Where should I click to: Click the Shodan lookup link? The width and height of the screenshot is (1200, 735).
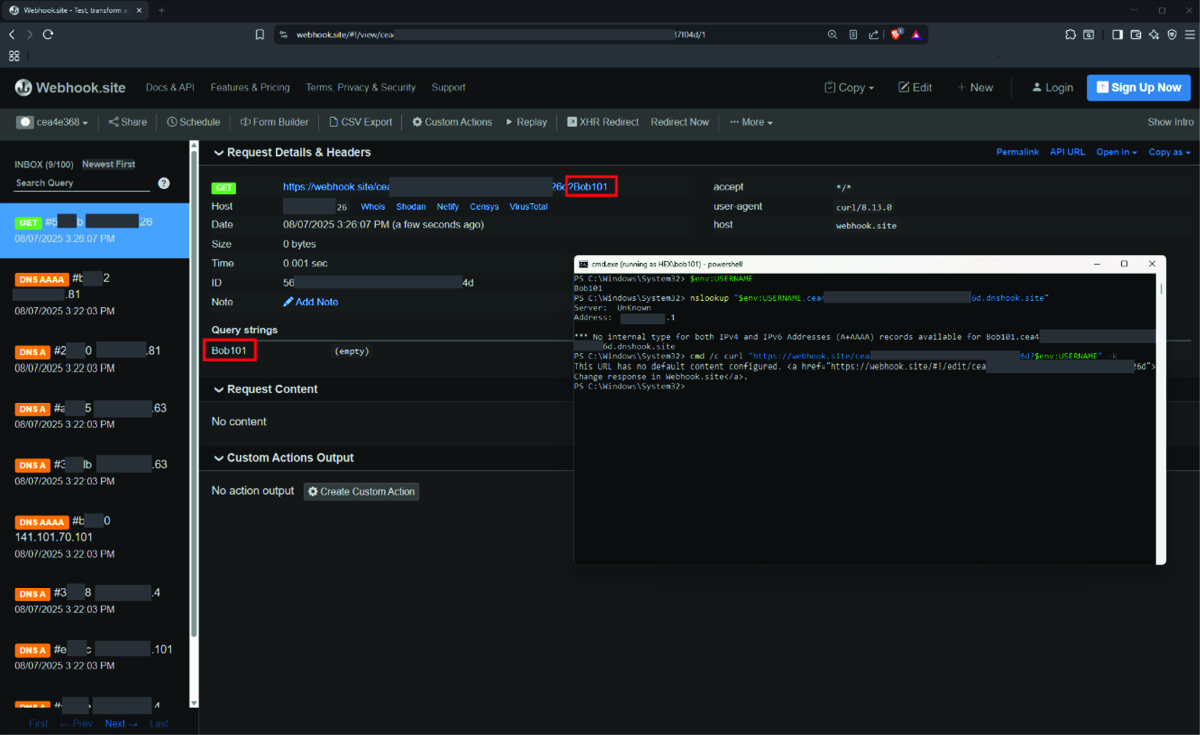click(411, 206)
